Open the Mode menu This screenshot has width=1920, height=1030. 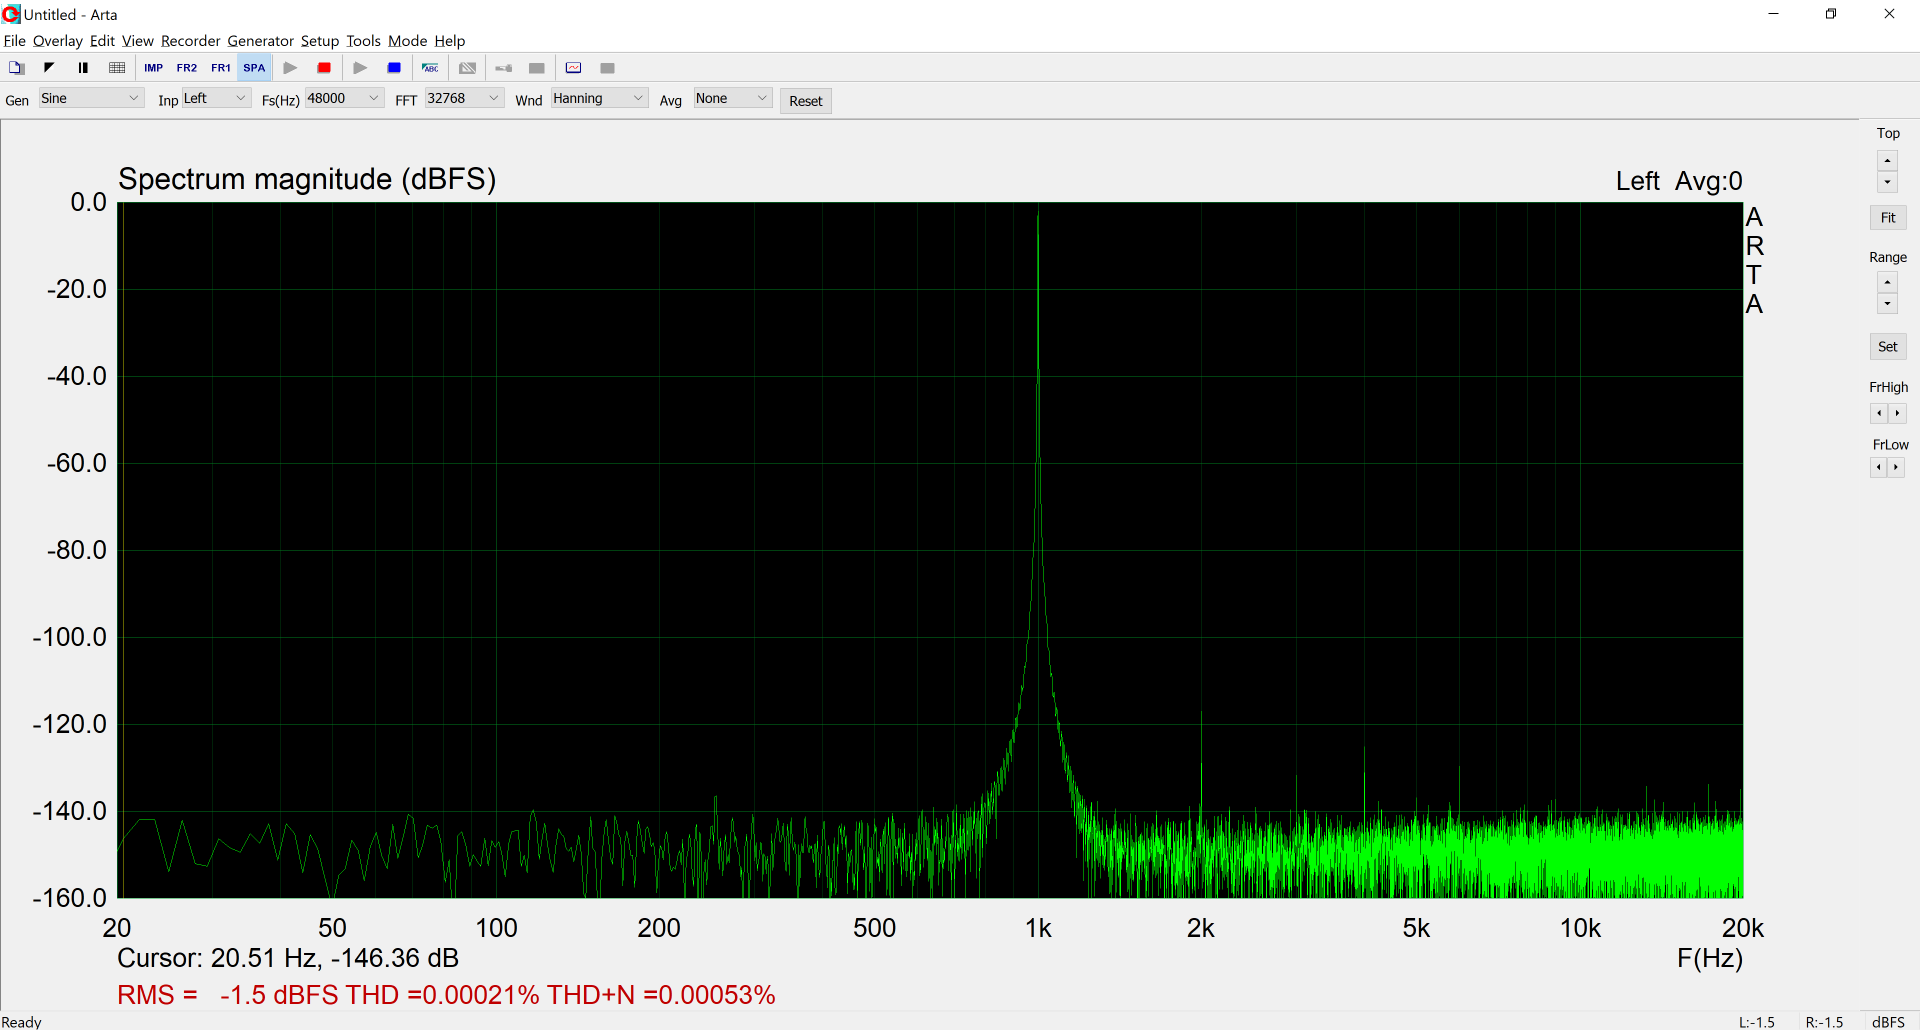click(x=407, y=41)
